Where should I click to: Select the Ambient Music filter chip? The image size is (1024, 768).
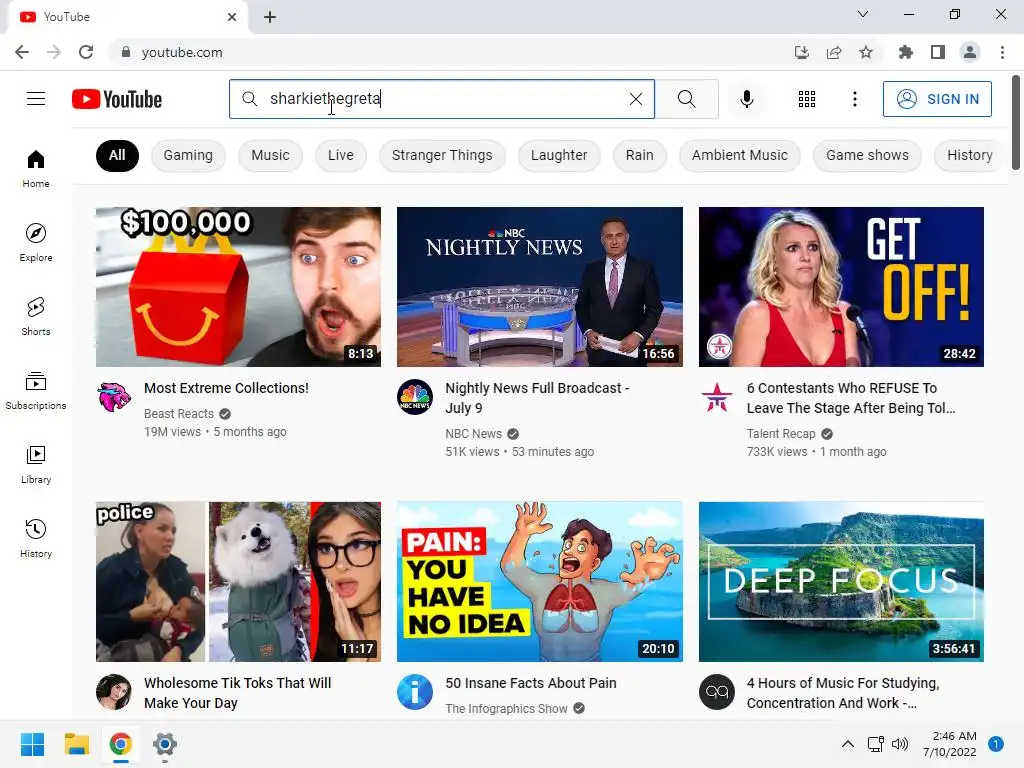point(740,155)
